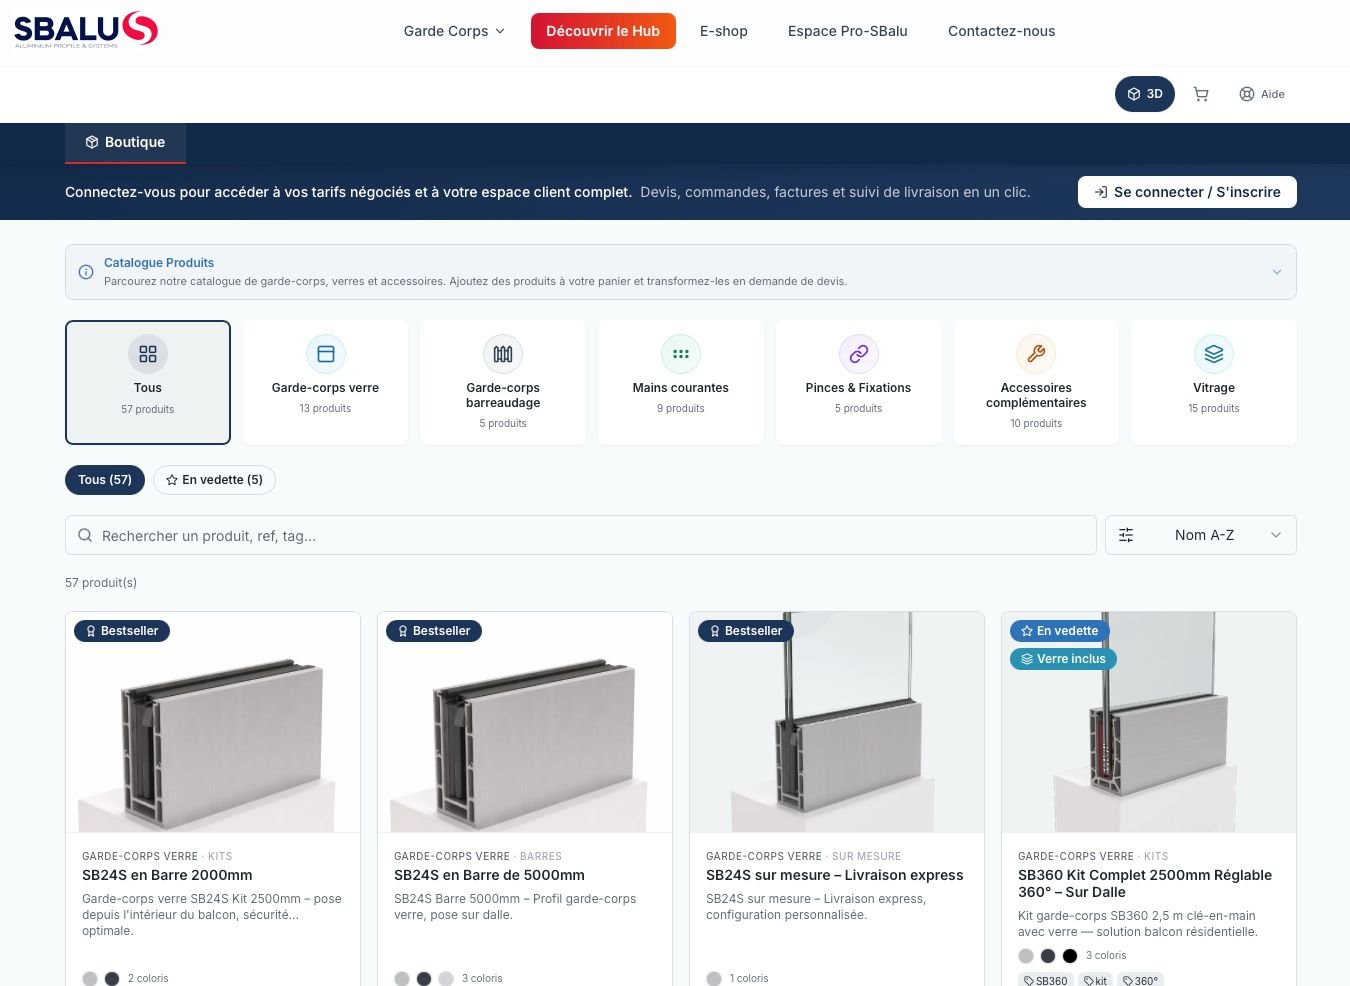Collapse the Catalogue Produits banner chevron

pyautogui.click(x=1276, y=272)
